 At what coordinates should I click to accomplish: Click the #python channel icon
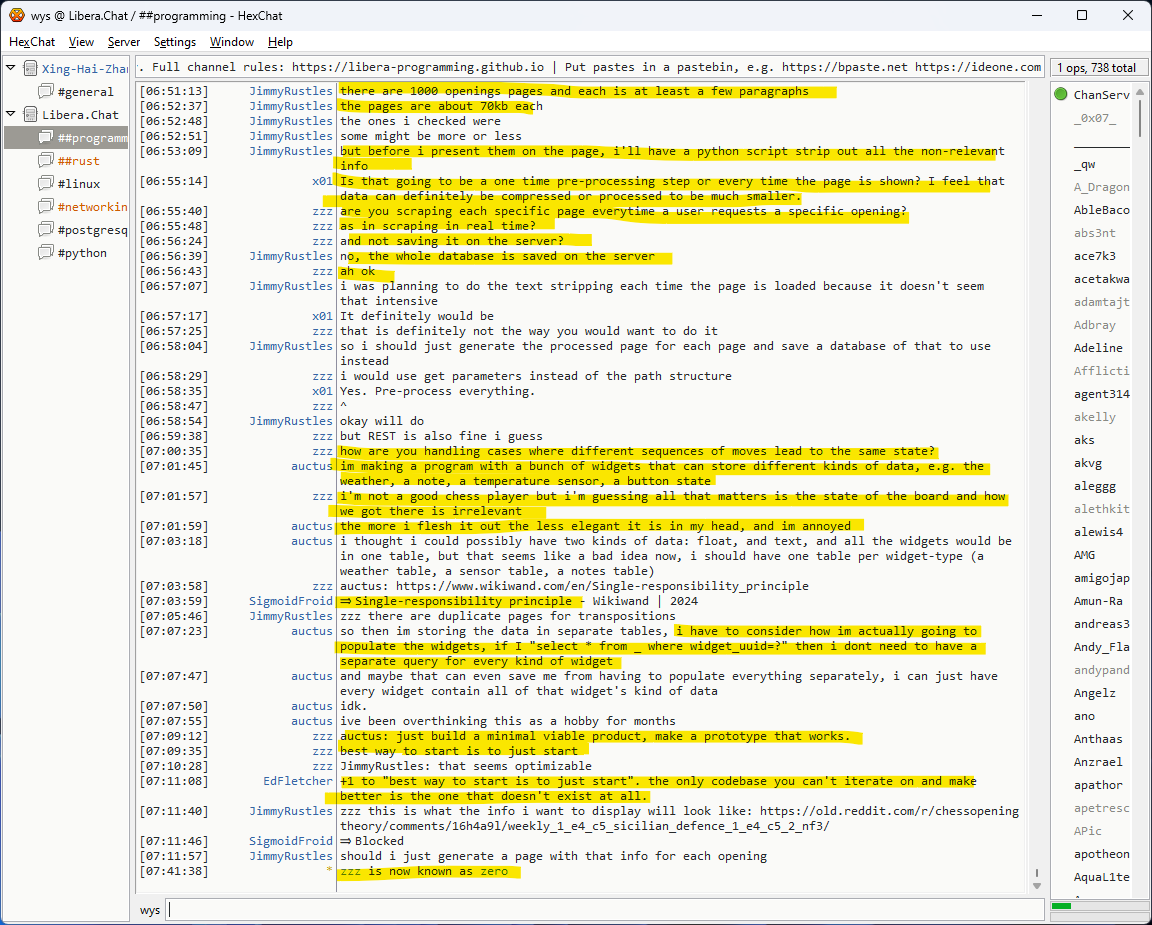click(x=46, y=253)
